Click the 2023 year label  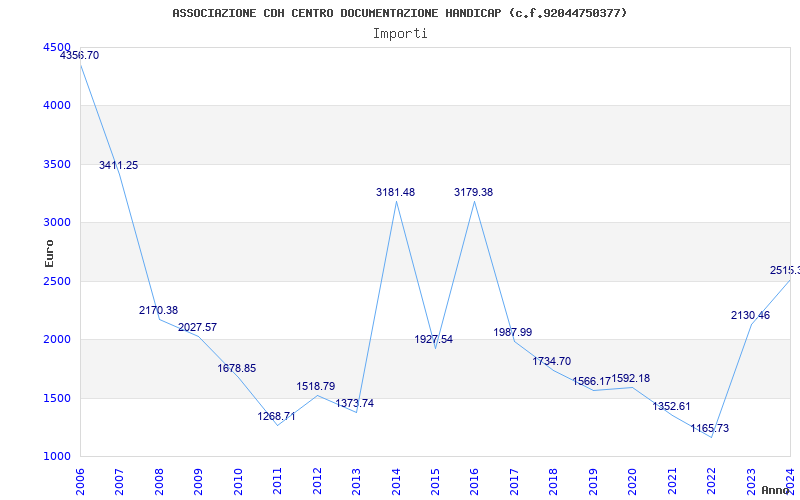[751, 481]
